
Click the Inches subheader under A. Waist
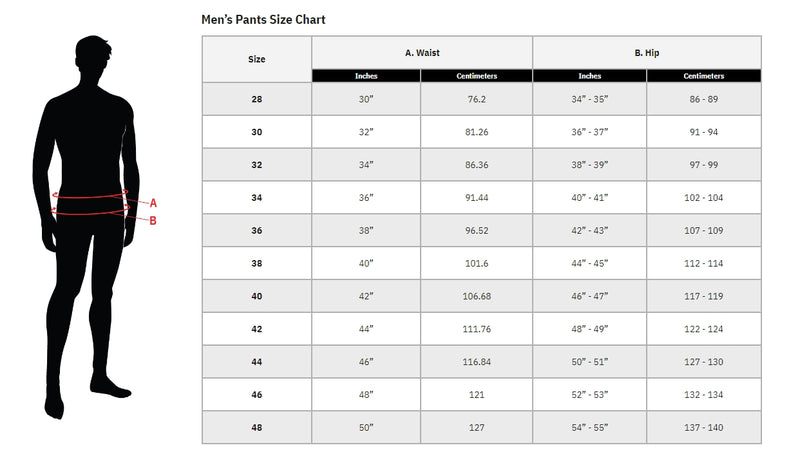coord(366,76)
